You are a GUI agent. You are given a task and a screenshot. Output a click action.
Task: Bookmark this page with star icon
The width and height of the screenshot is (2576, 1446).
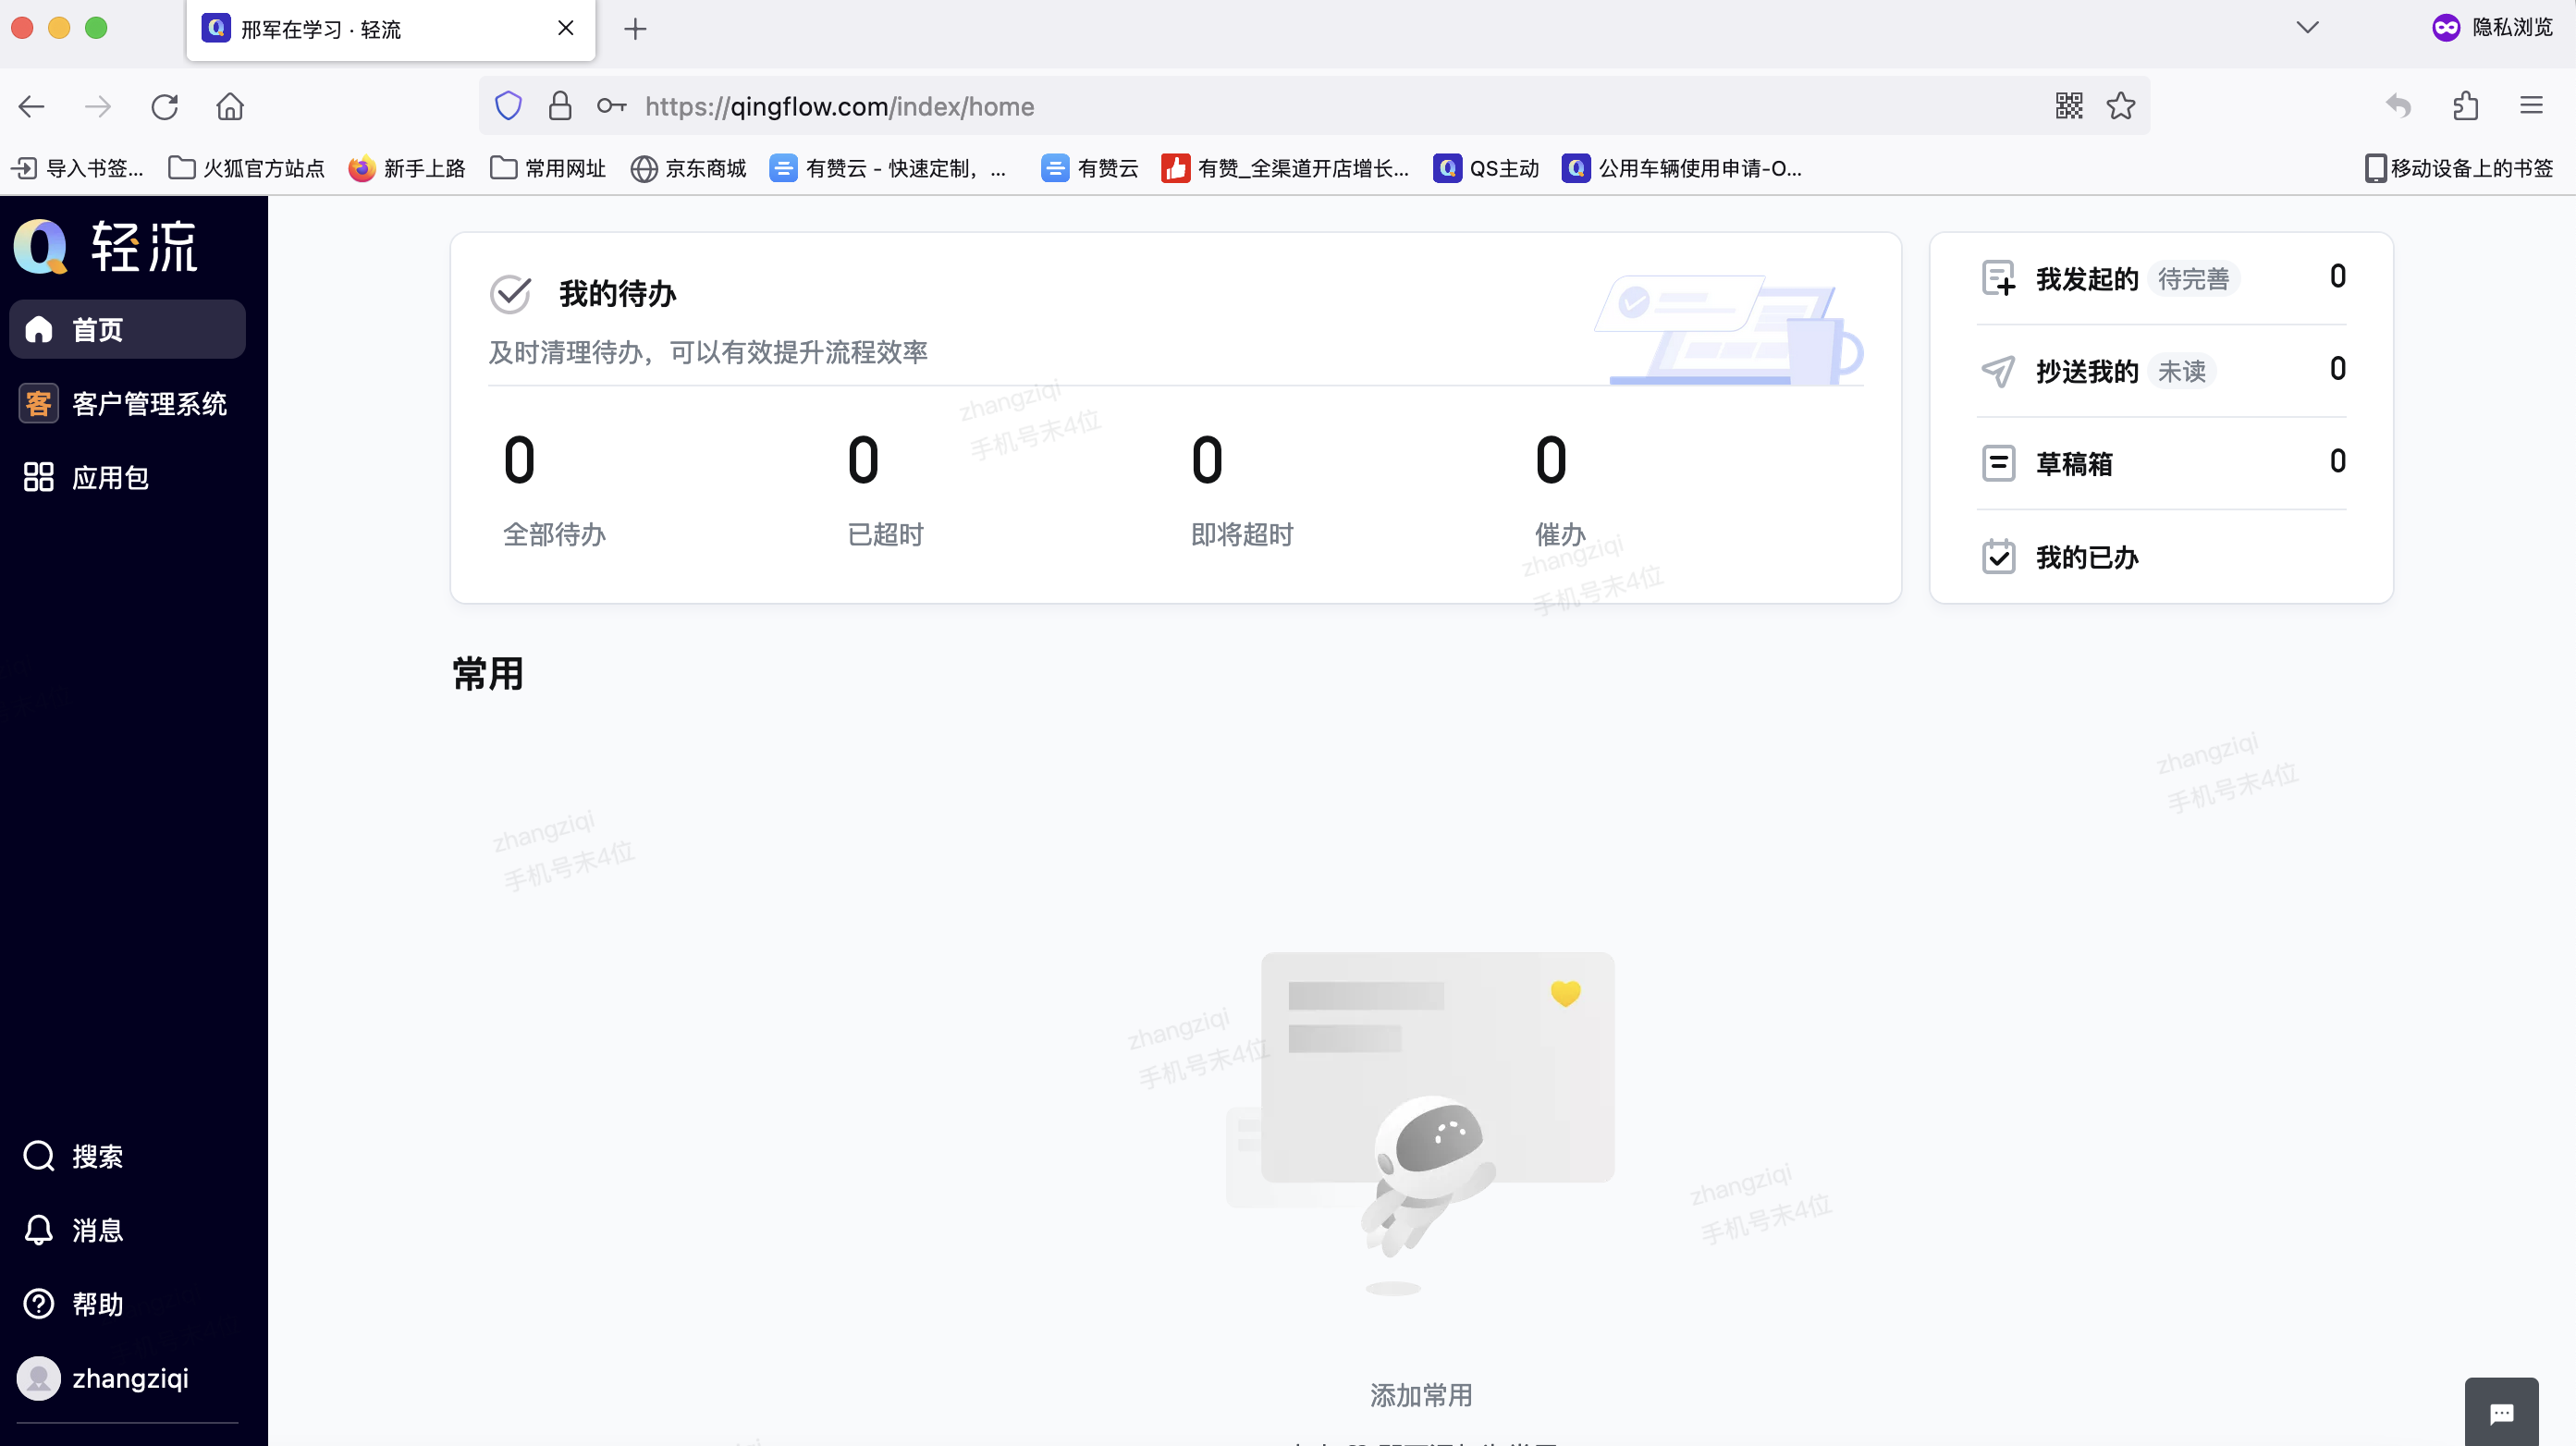point(2121,105)
